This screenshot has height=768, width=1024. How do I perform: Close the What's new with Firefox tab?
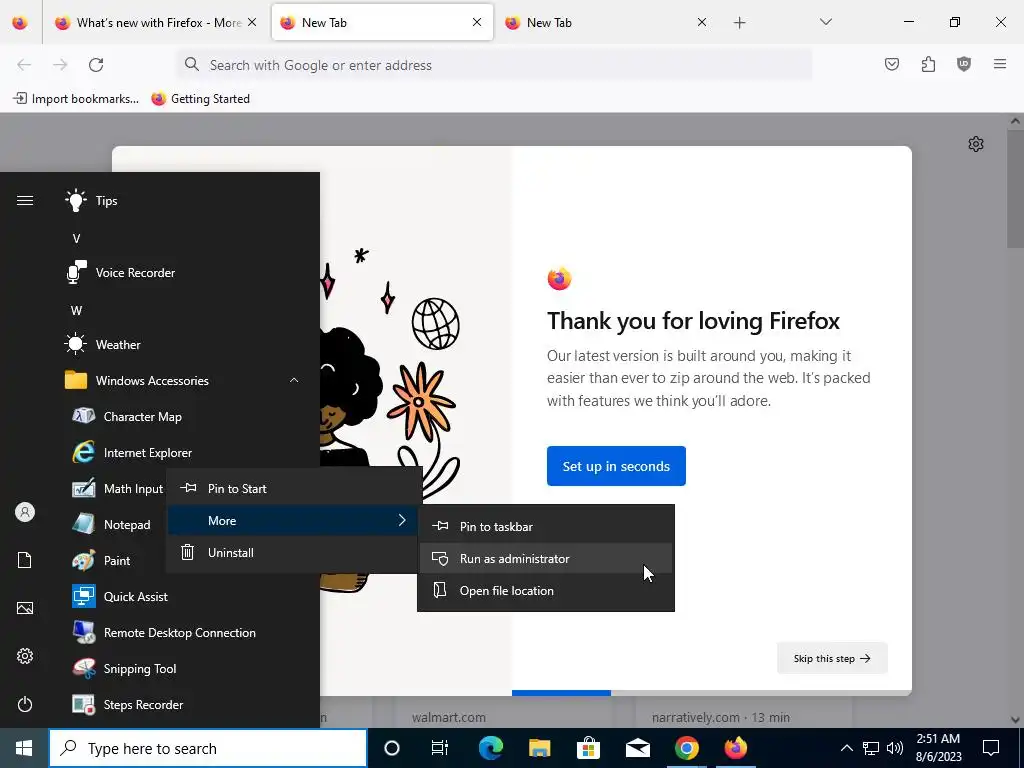pos(252,23)
